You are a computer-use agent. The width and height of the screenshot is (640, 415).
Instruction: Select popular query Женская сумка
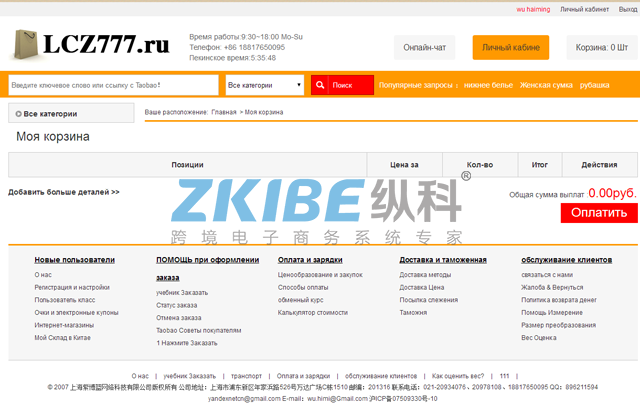point(546,85)
